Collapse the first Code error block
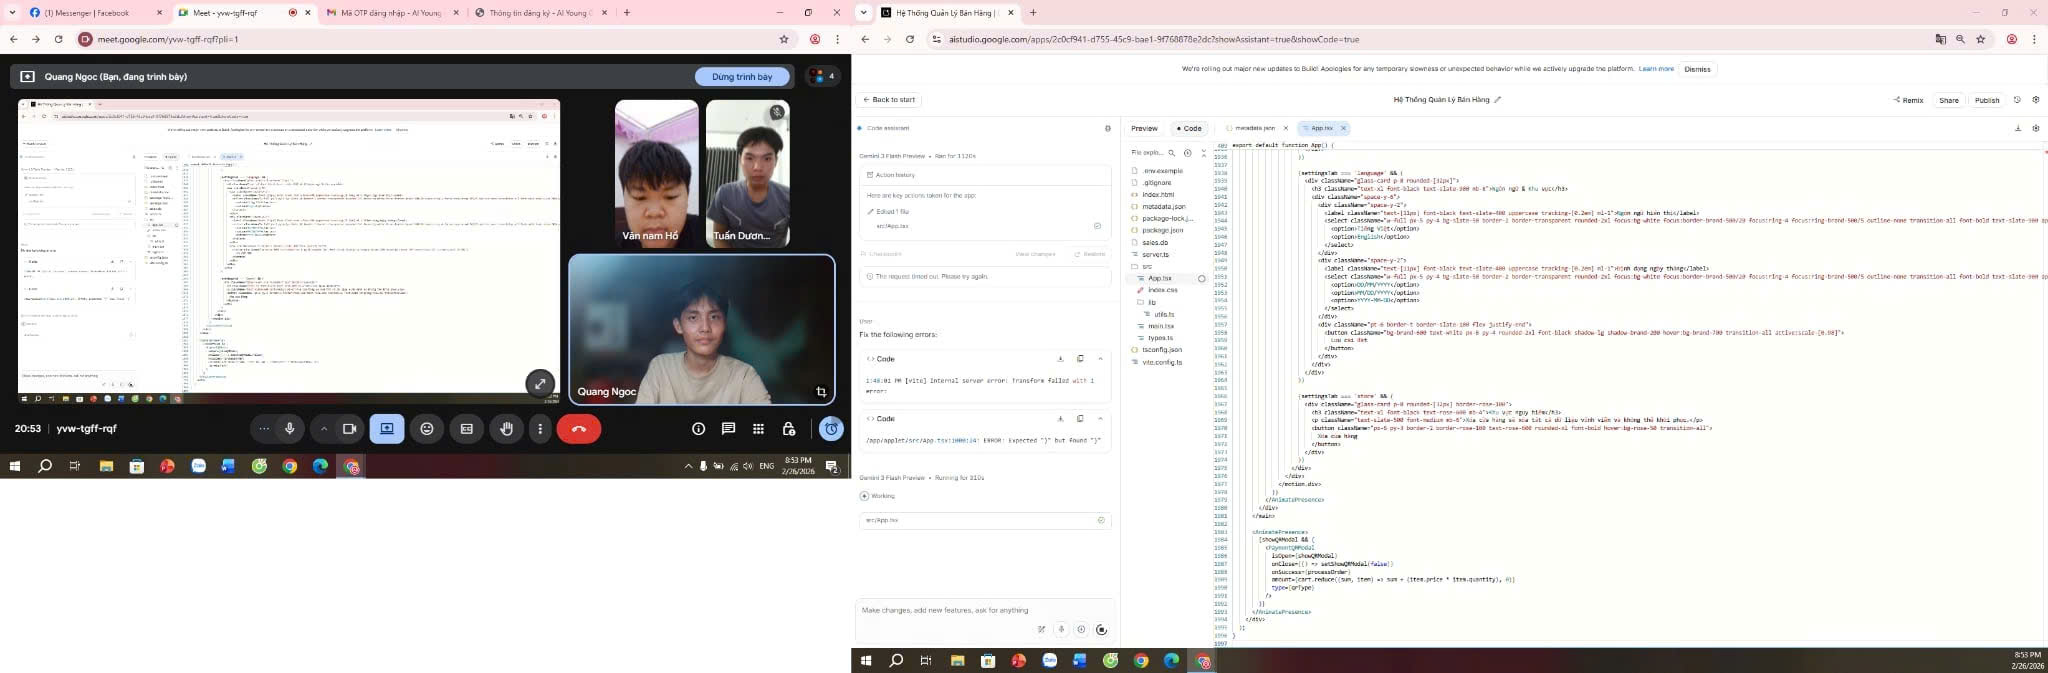 pyautogui.click(x=1100, y=359)
